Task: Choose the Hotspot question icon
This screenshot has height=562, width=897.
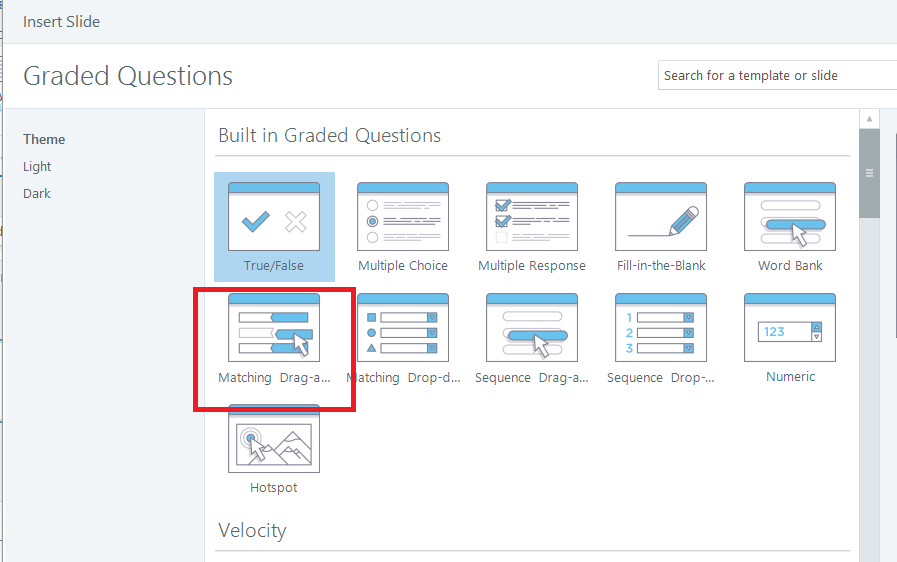Action: click(274, 438)
